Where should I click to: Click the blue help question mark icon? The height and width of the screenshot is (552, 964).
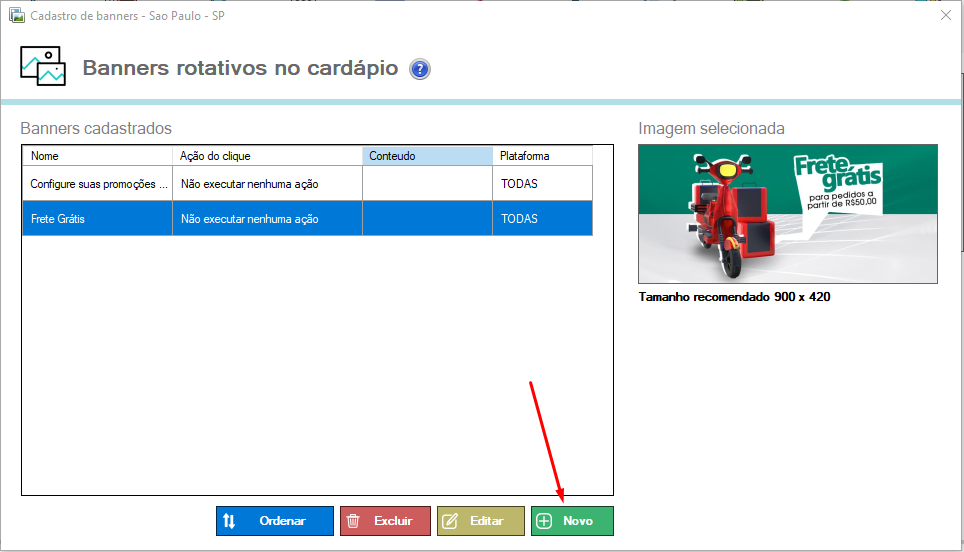pos(420,69)
